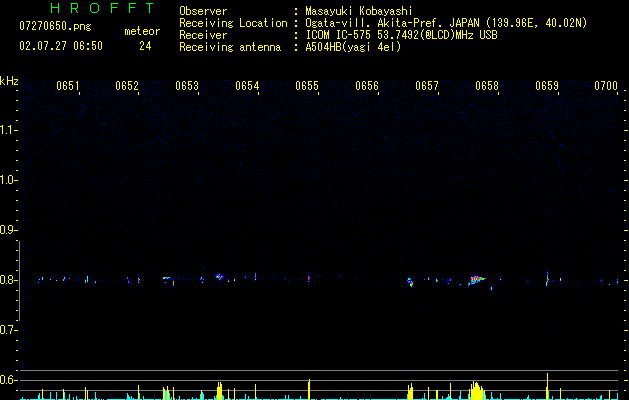Click the 0657 time axis label
This screenshot has height=400, width=629.
coord(427,86)
